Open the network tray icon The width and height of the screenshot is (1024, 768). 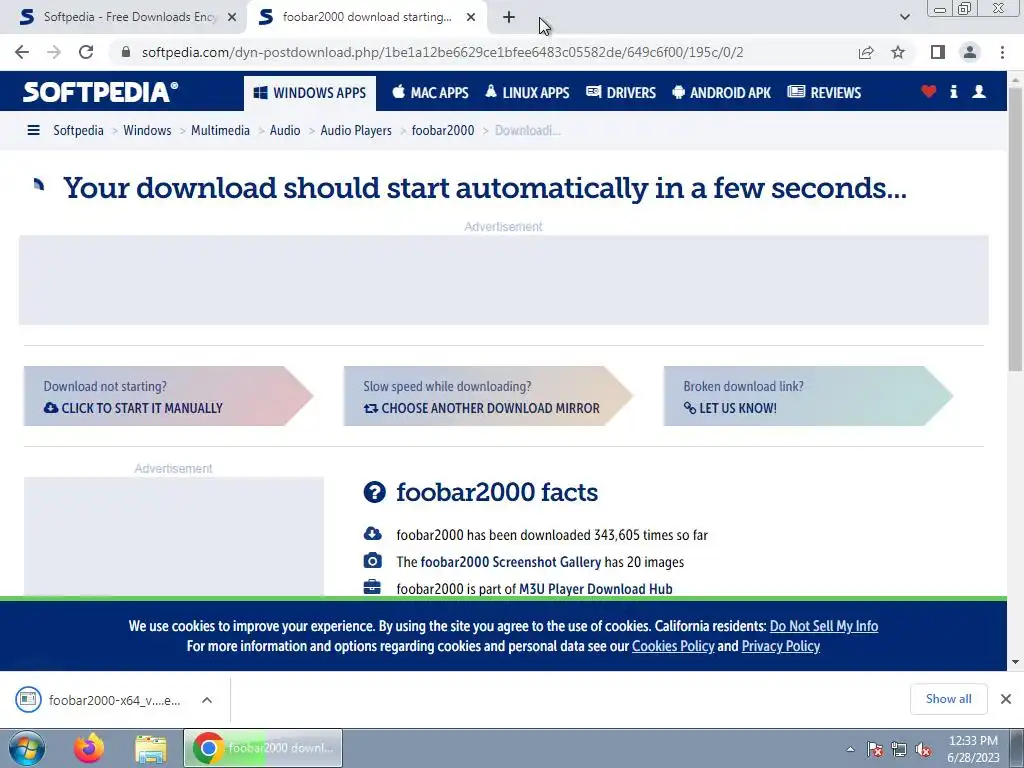[x=899, y=749]
